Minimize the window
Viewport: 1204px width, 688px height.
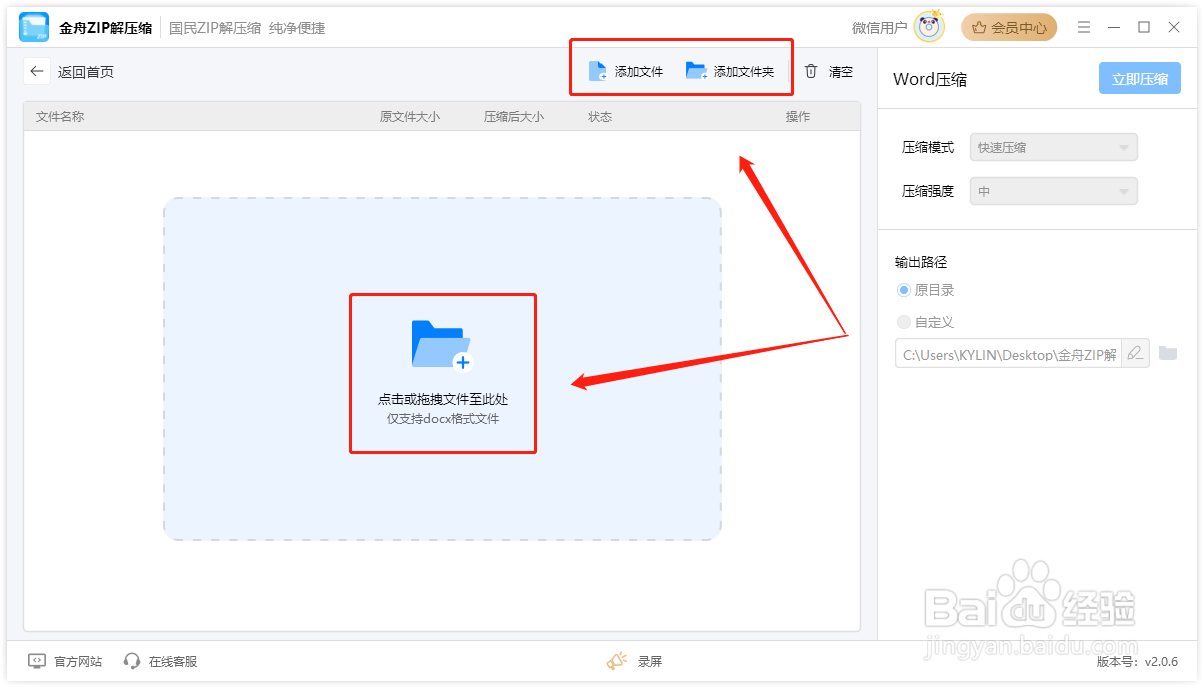click(x=1115, y=27)
